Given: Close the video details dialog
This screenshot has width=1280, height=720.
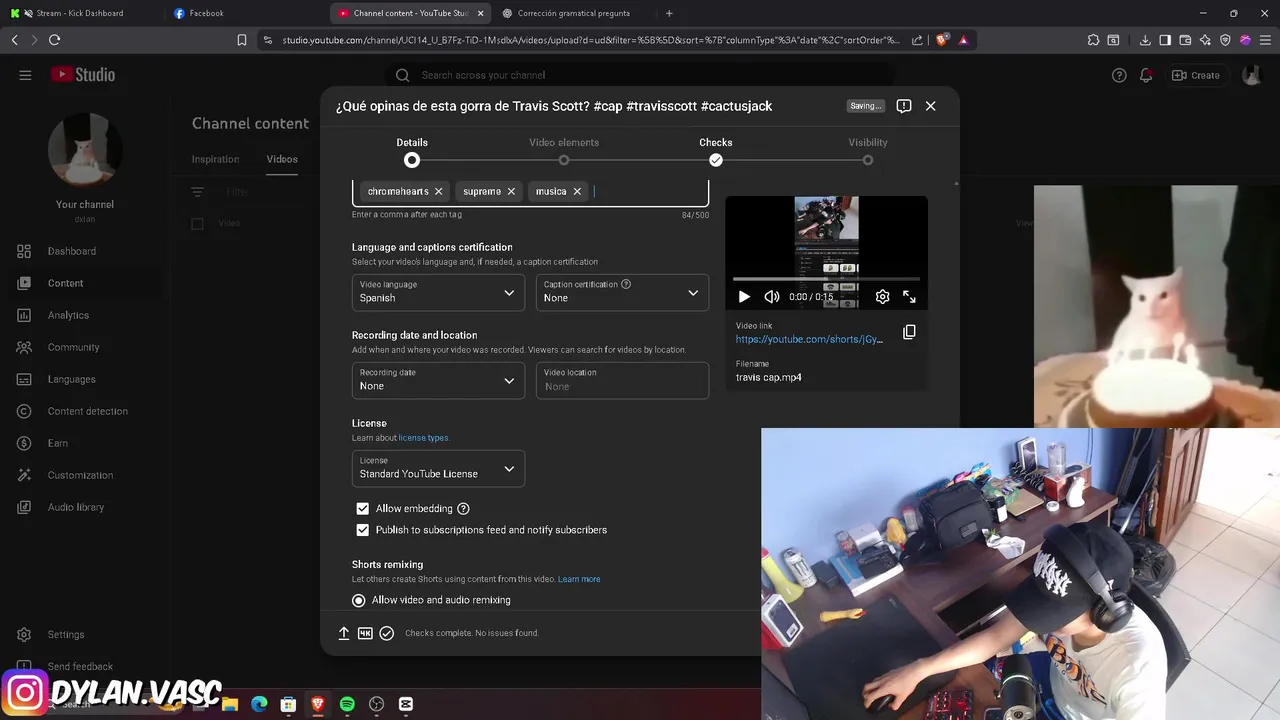Looking at the screenshot, I should coord(930,106).
